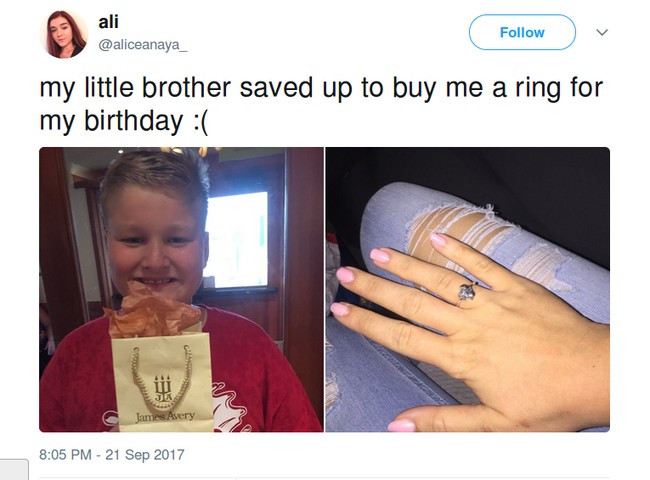Open the tweet timestamp 8:05 PM
Image resolution: width=650 pixels, height=480 pixels.
point(65,455)
